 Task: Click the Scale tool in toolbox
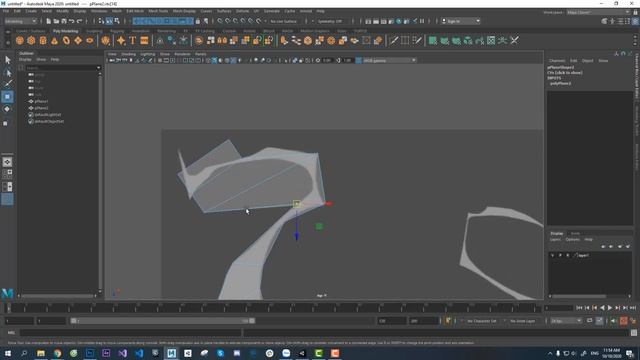(x=6, y=123)
